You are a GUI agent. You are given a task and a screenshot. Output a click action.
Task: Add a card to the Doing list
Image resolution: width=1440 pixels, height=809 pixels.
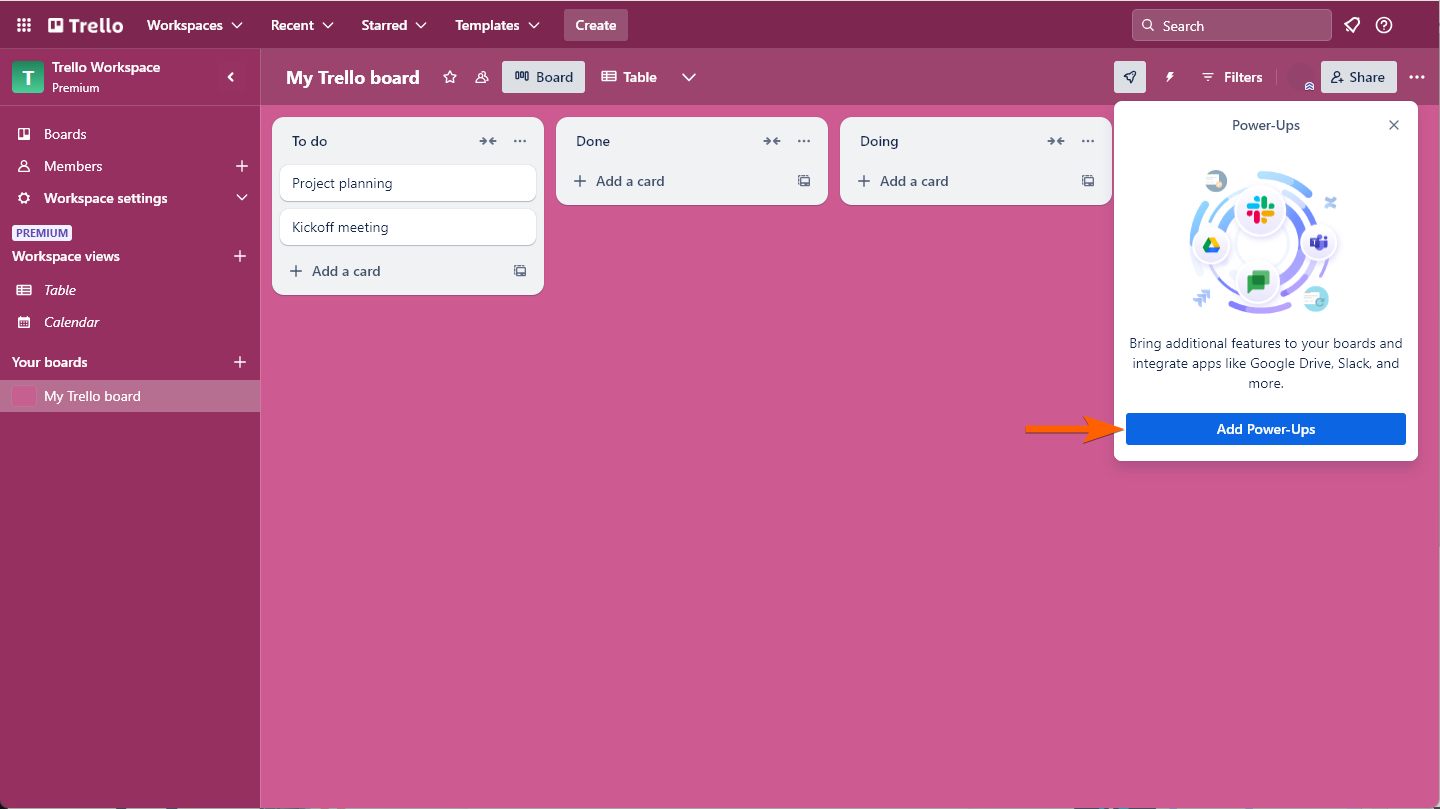[x=960, y=181]
